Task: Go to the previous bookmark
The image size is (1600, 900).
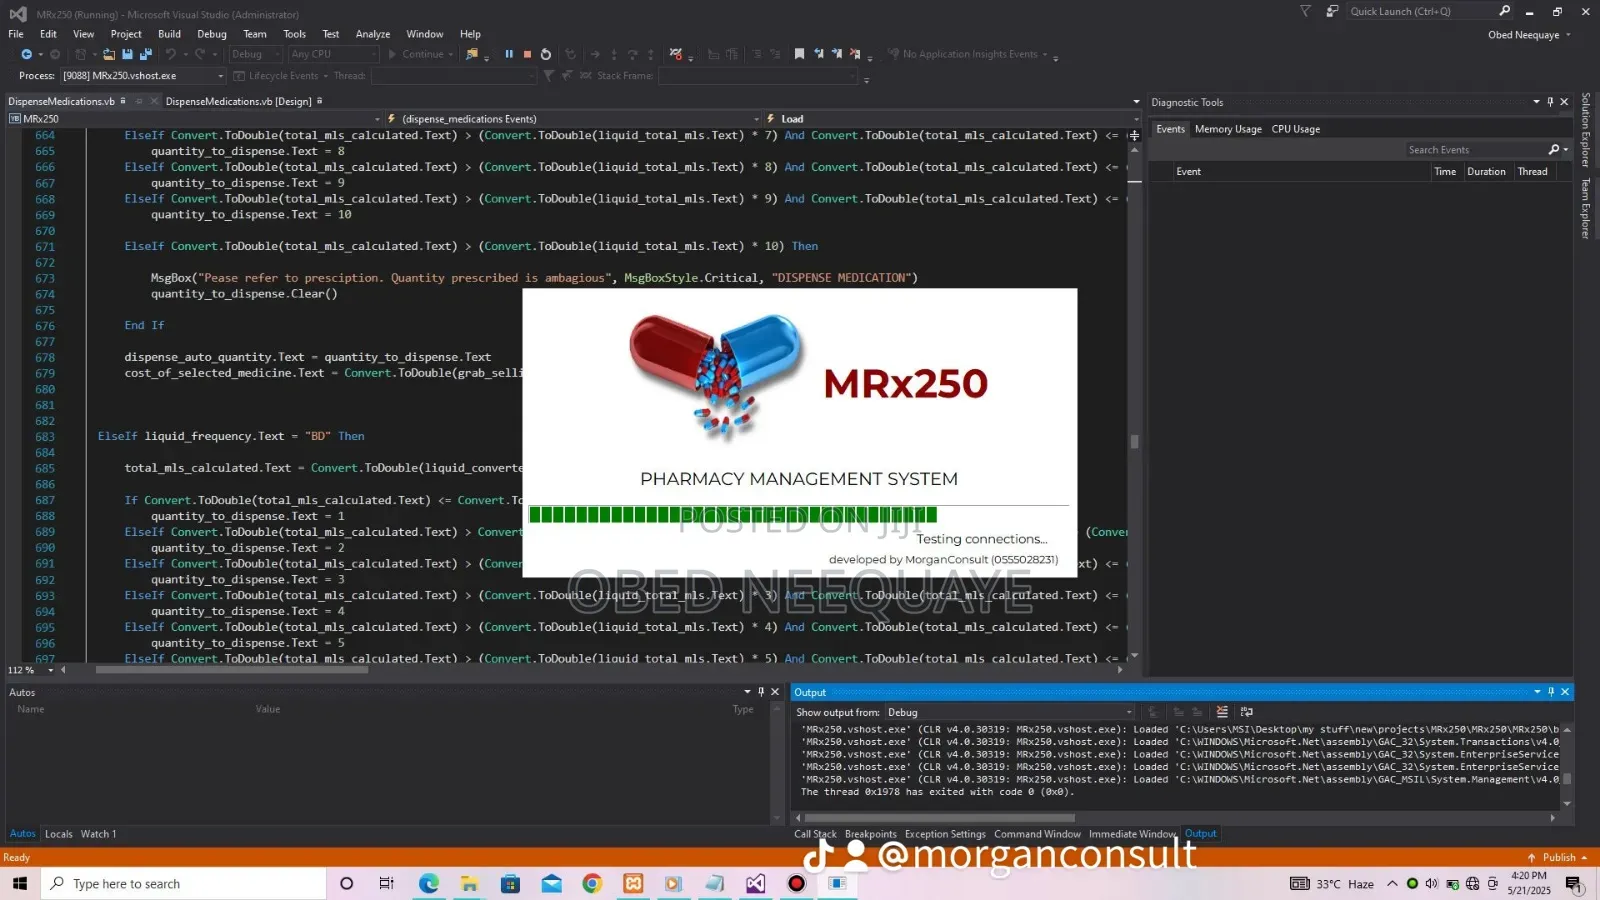Action: pyautogui.click(x=819, y=54)
